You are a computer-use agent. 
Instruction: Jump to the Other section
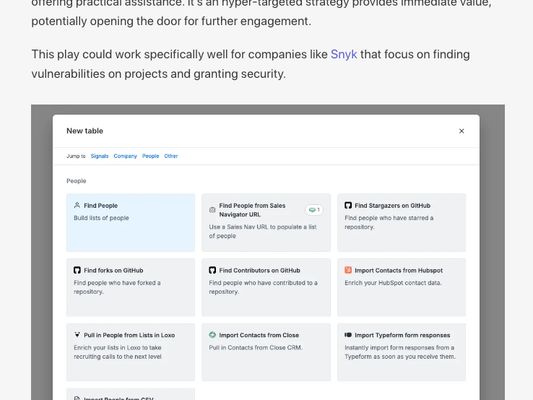(x=171, y=156)
